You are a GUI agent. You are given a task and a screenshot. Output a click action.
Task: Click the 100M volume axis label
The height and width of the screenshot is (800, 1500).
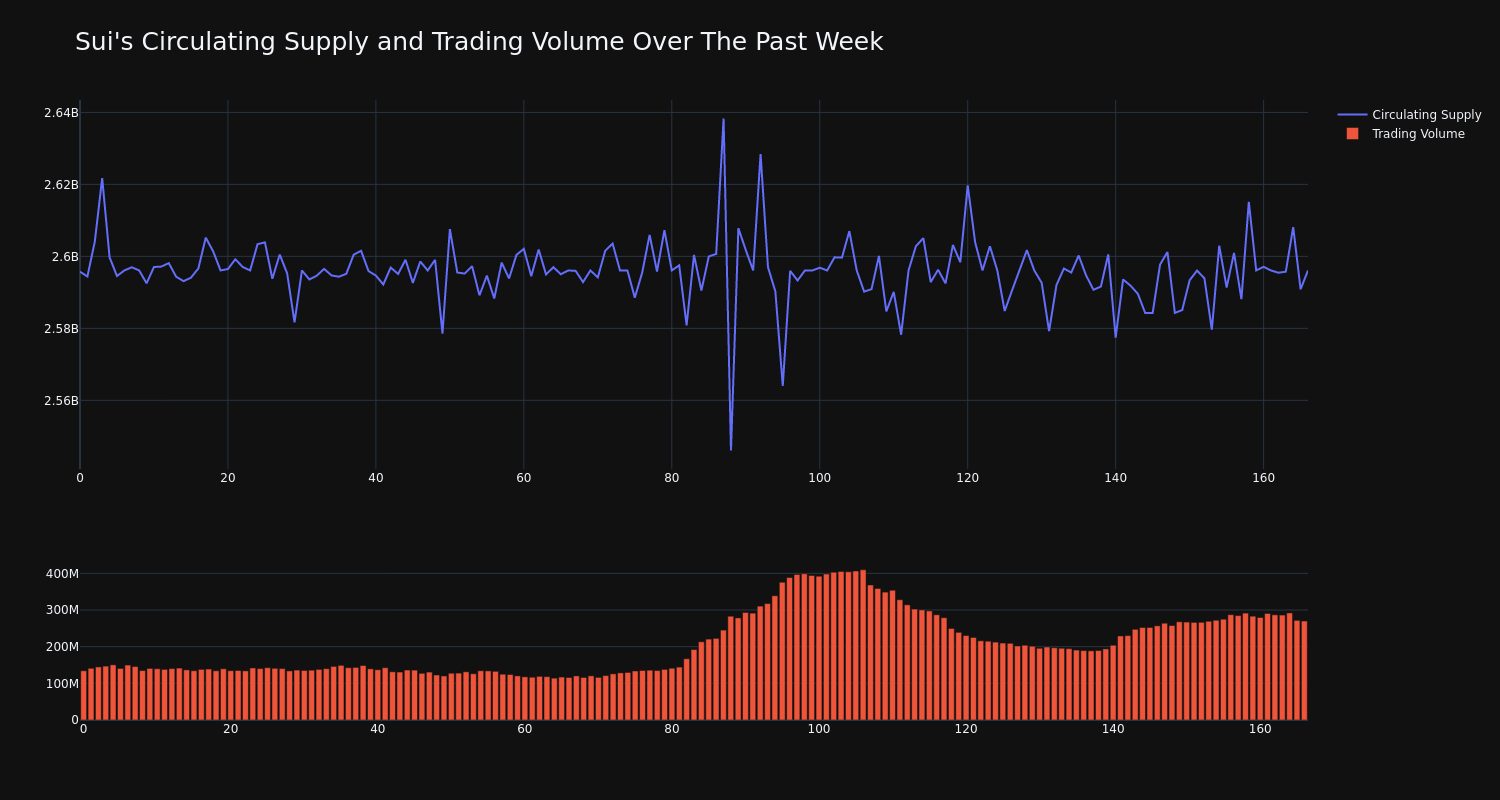62,684
